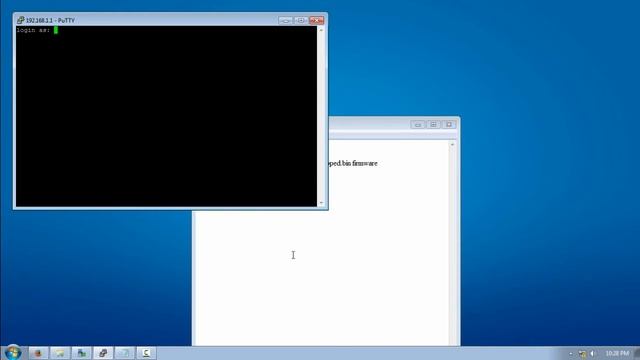Minimize the background document window
640x360 pixels.
tap(418, 124)
